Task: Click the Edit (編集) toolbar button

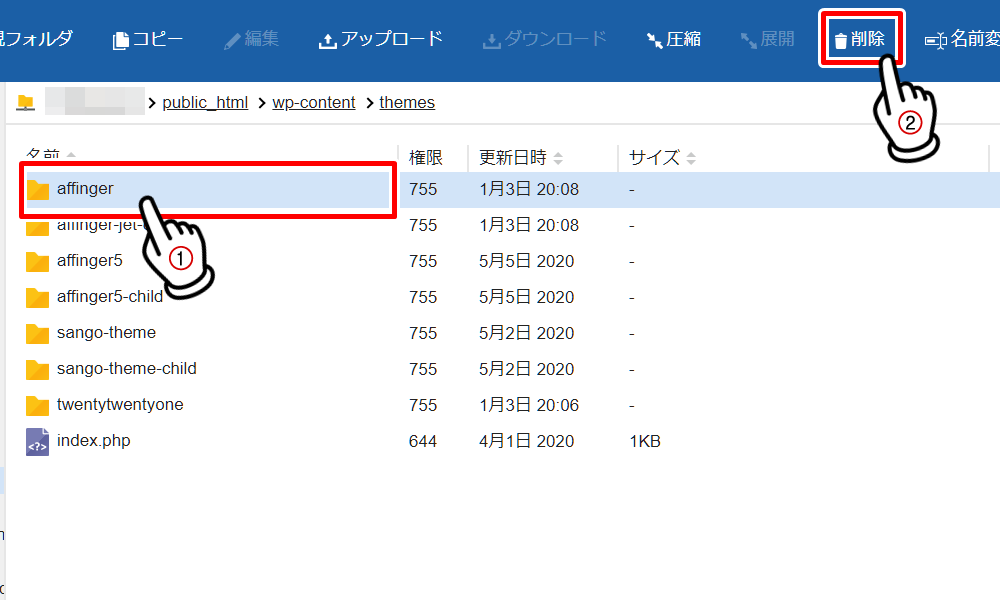Action: 251,40
